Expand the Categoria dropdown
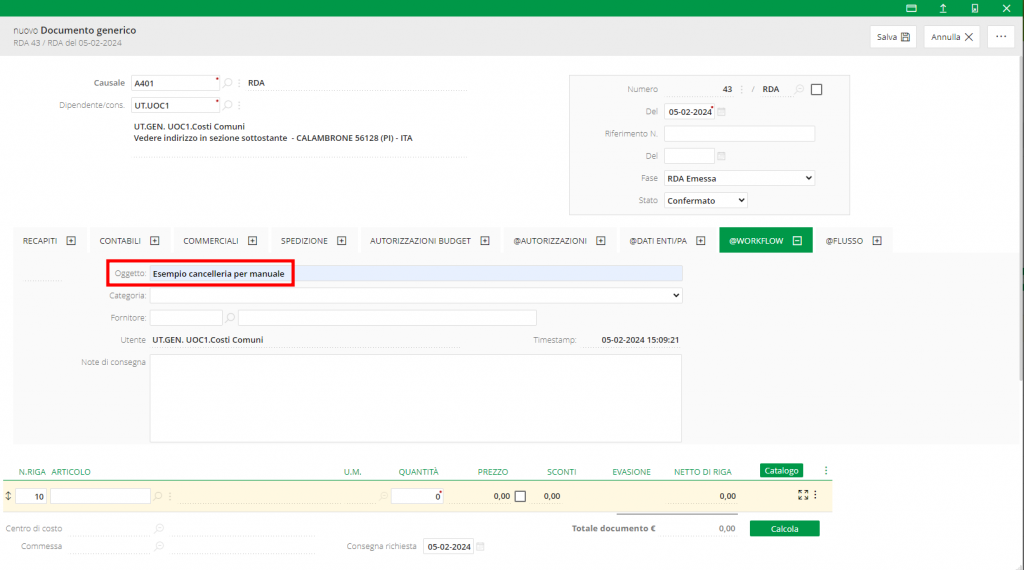The height and width of the screenshot is (570, 1024). pos(415,296)
